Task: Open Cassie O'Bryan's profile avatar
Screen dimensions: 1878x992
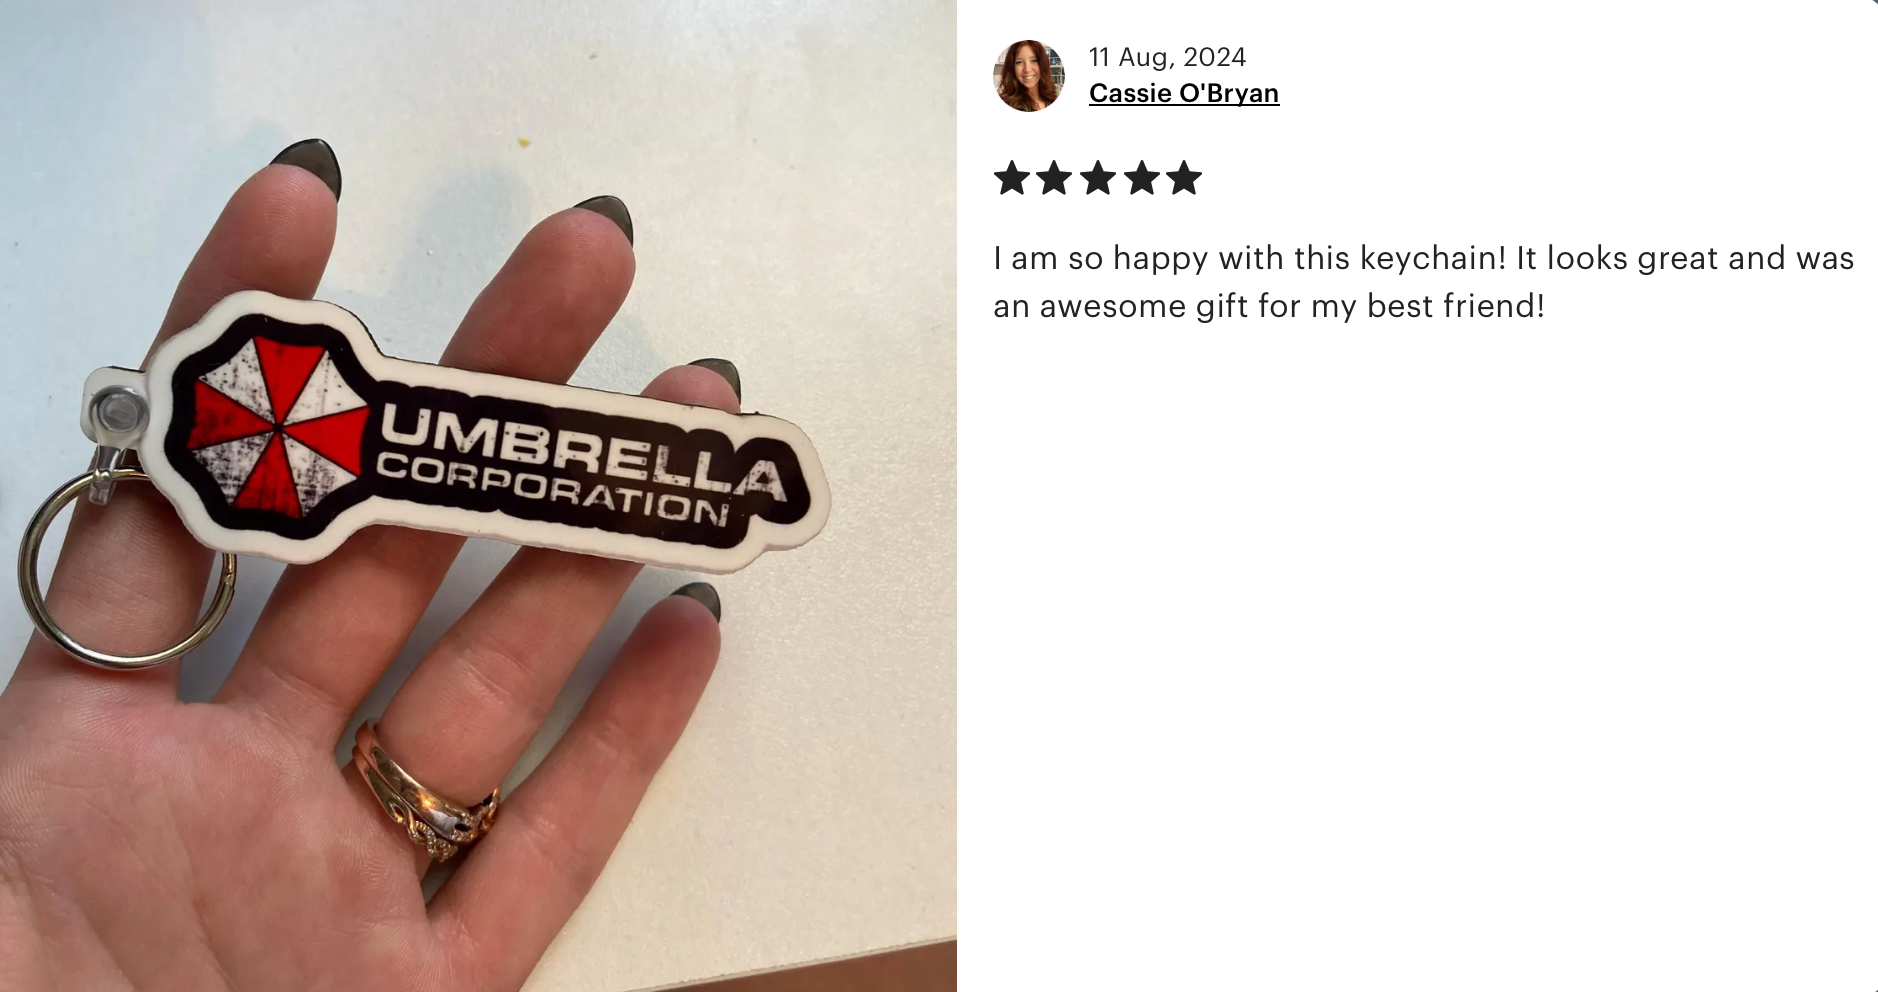Action: click(x=1028, y=76)
